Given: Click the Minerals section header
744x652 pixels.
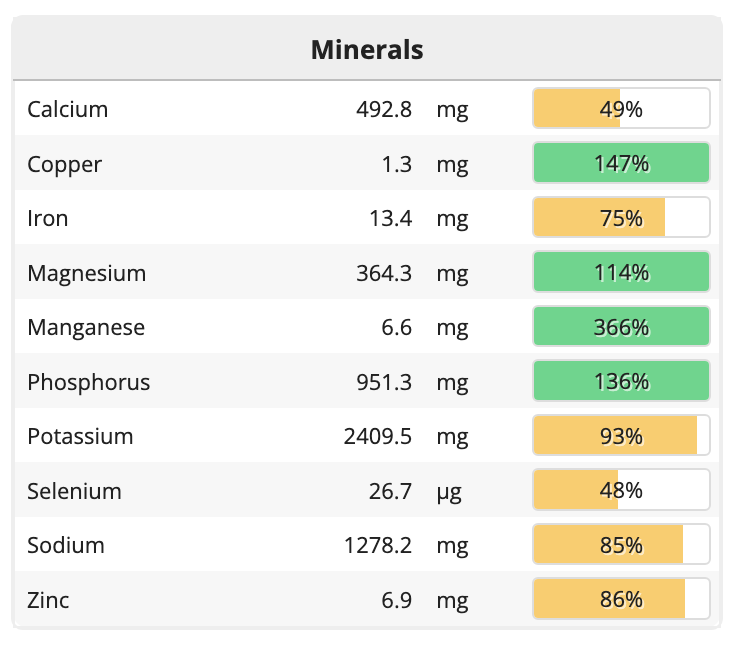Looking at the screenshot, I should pos(367,49).
